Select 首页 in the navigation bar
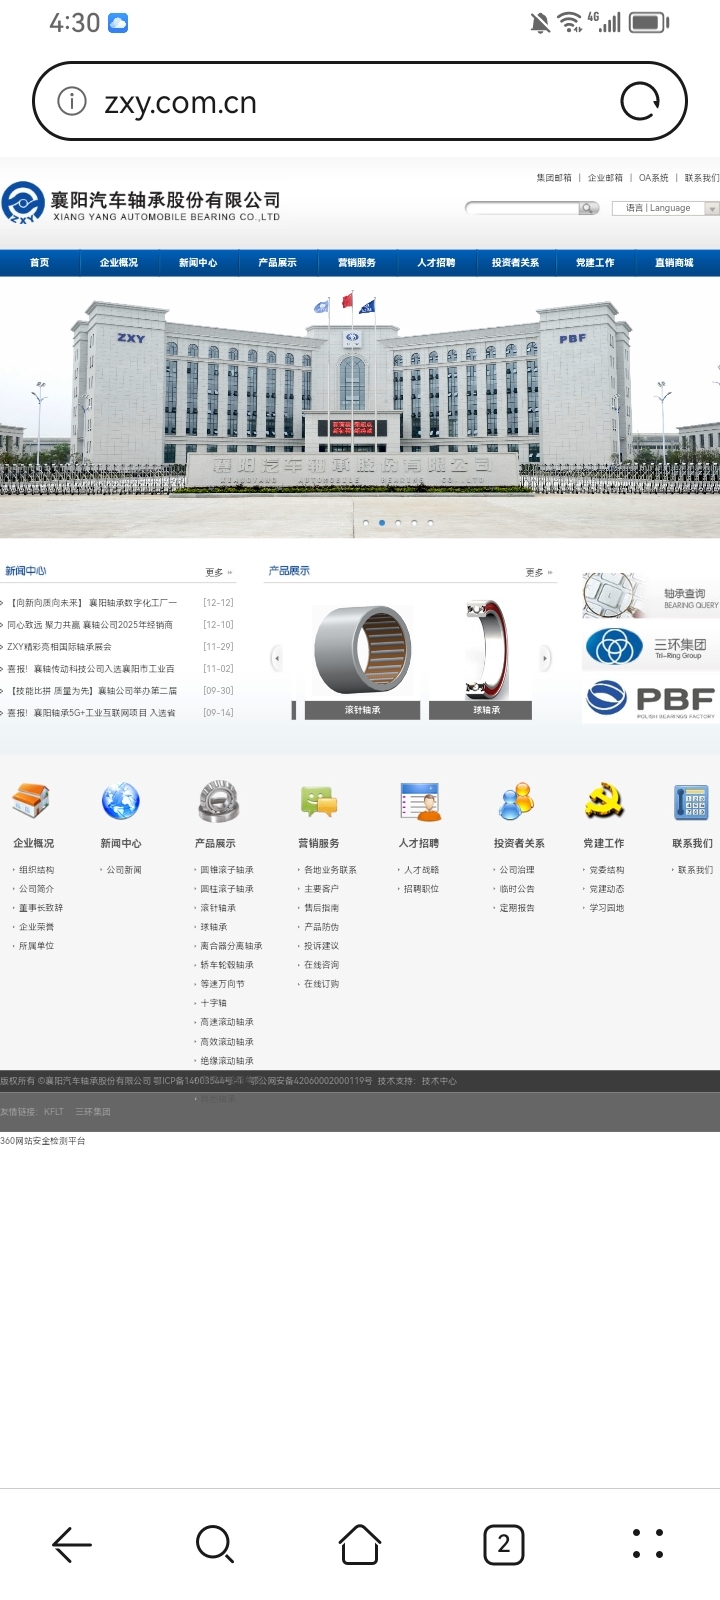Screen dimensions: 720x1600 click(x=40, y=263)
